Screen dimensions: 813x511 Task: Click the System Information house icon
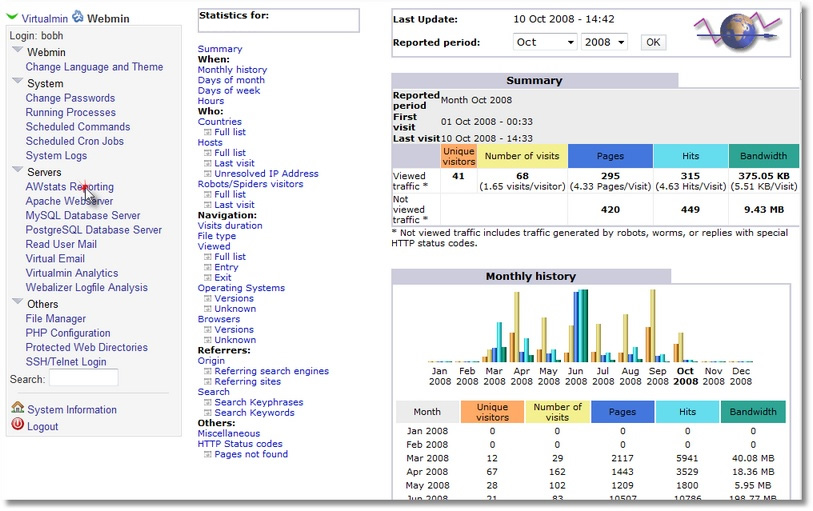click(18, 407)
